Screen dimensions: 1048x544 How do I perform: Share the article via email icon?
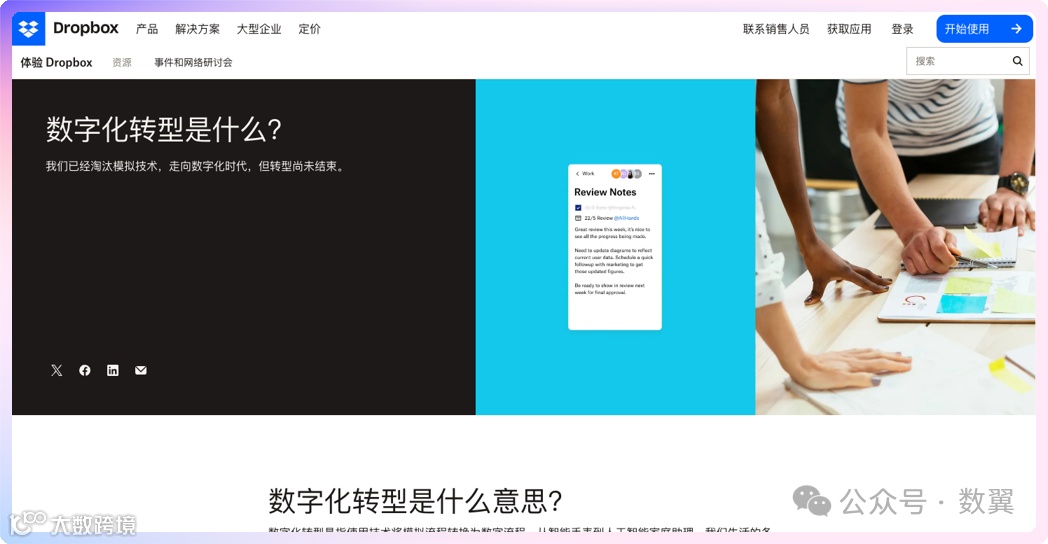click(141, 370)
